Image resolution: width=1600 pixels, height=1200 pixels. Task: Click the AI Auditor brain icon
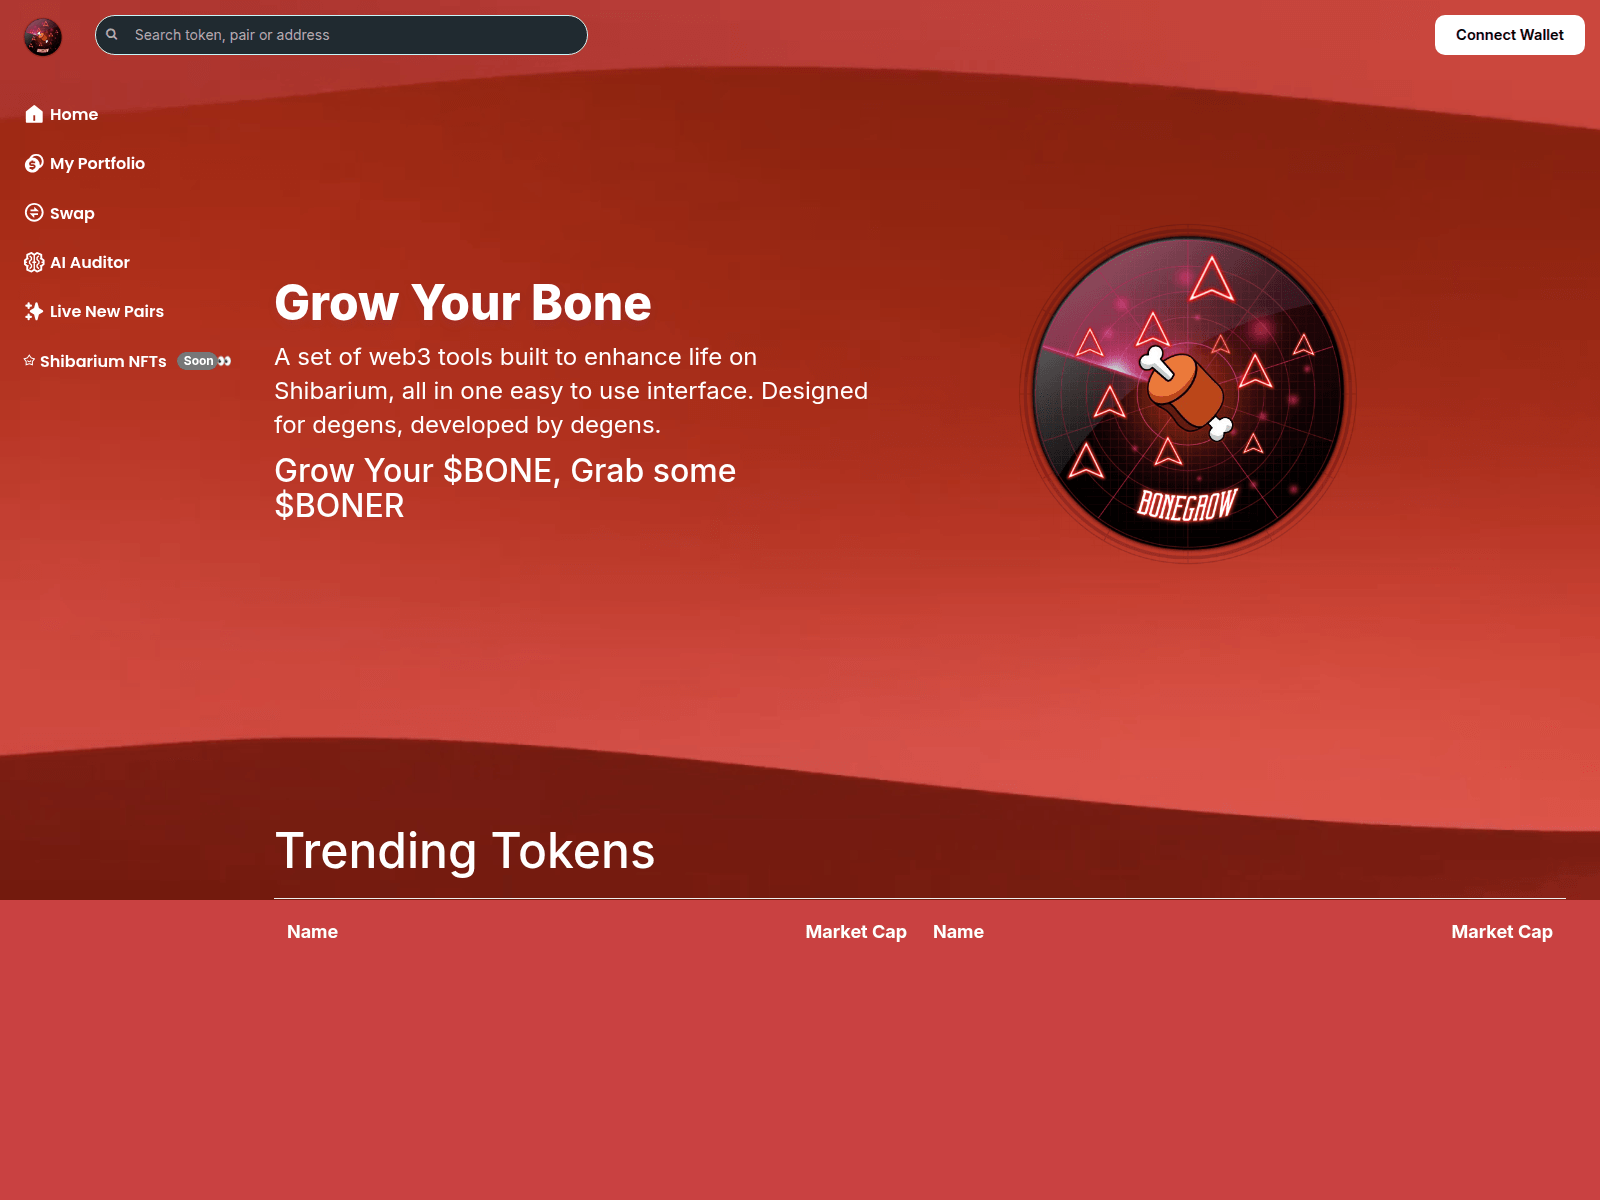pyautogui.click(x=33, y=261)
